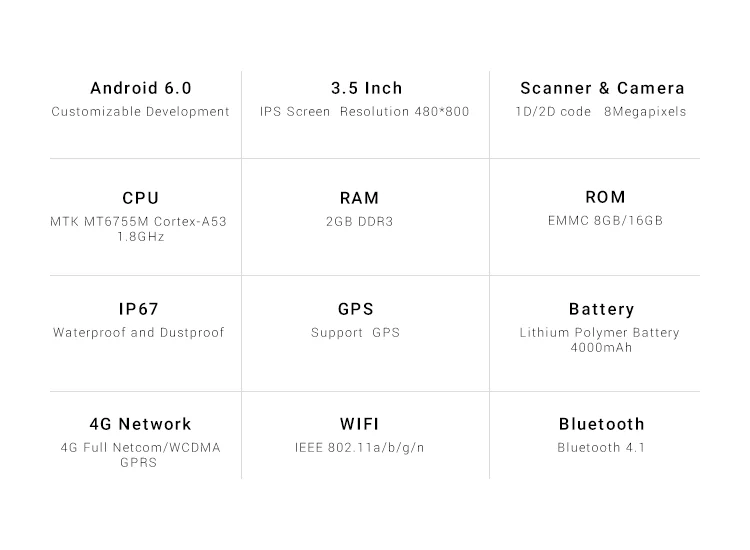Click the 4G Network heading

[x=140, y=424]
